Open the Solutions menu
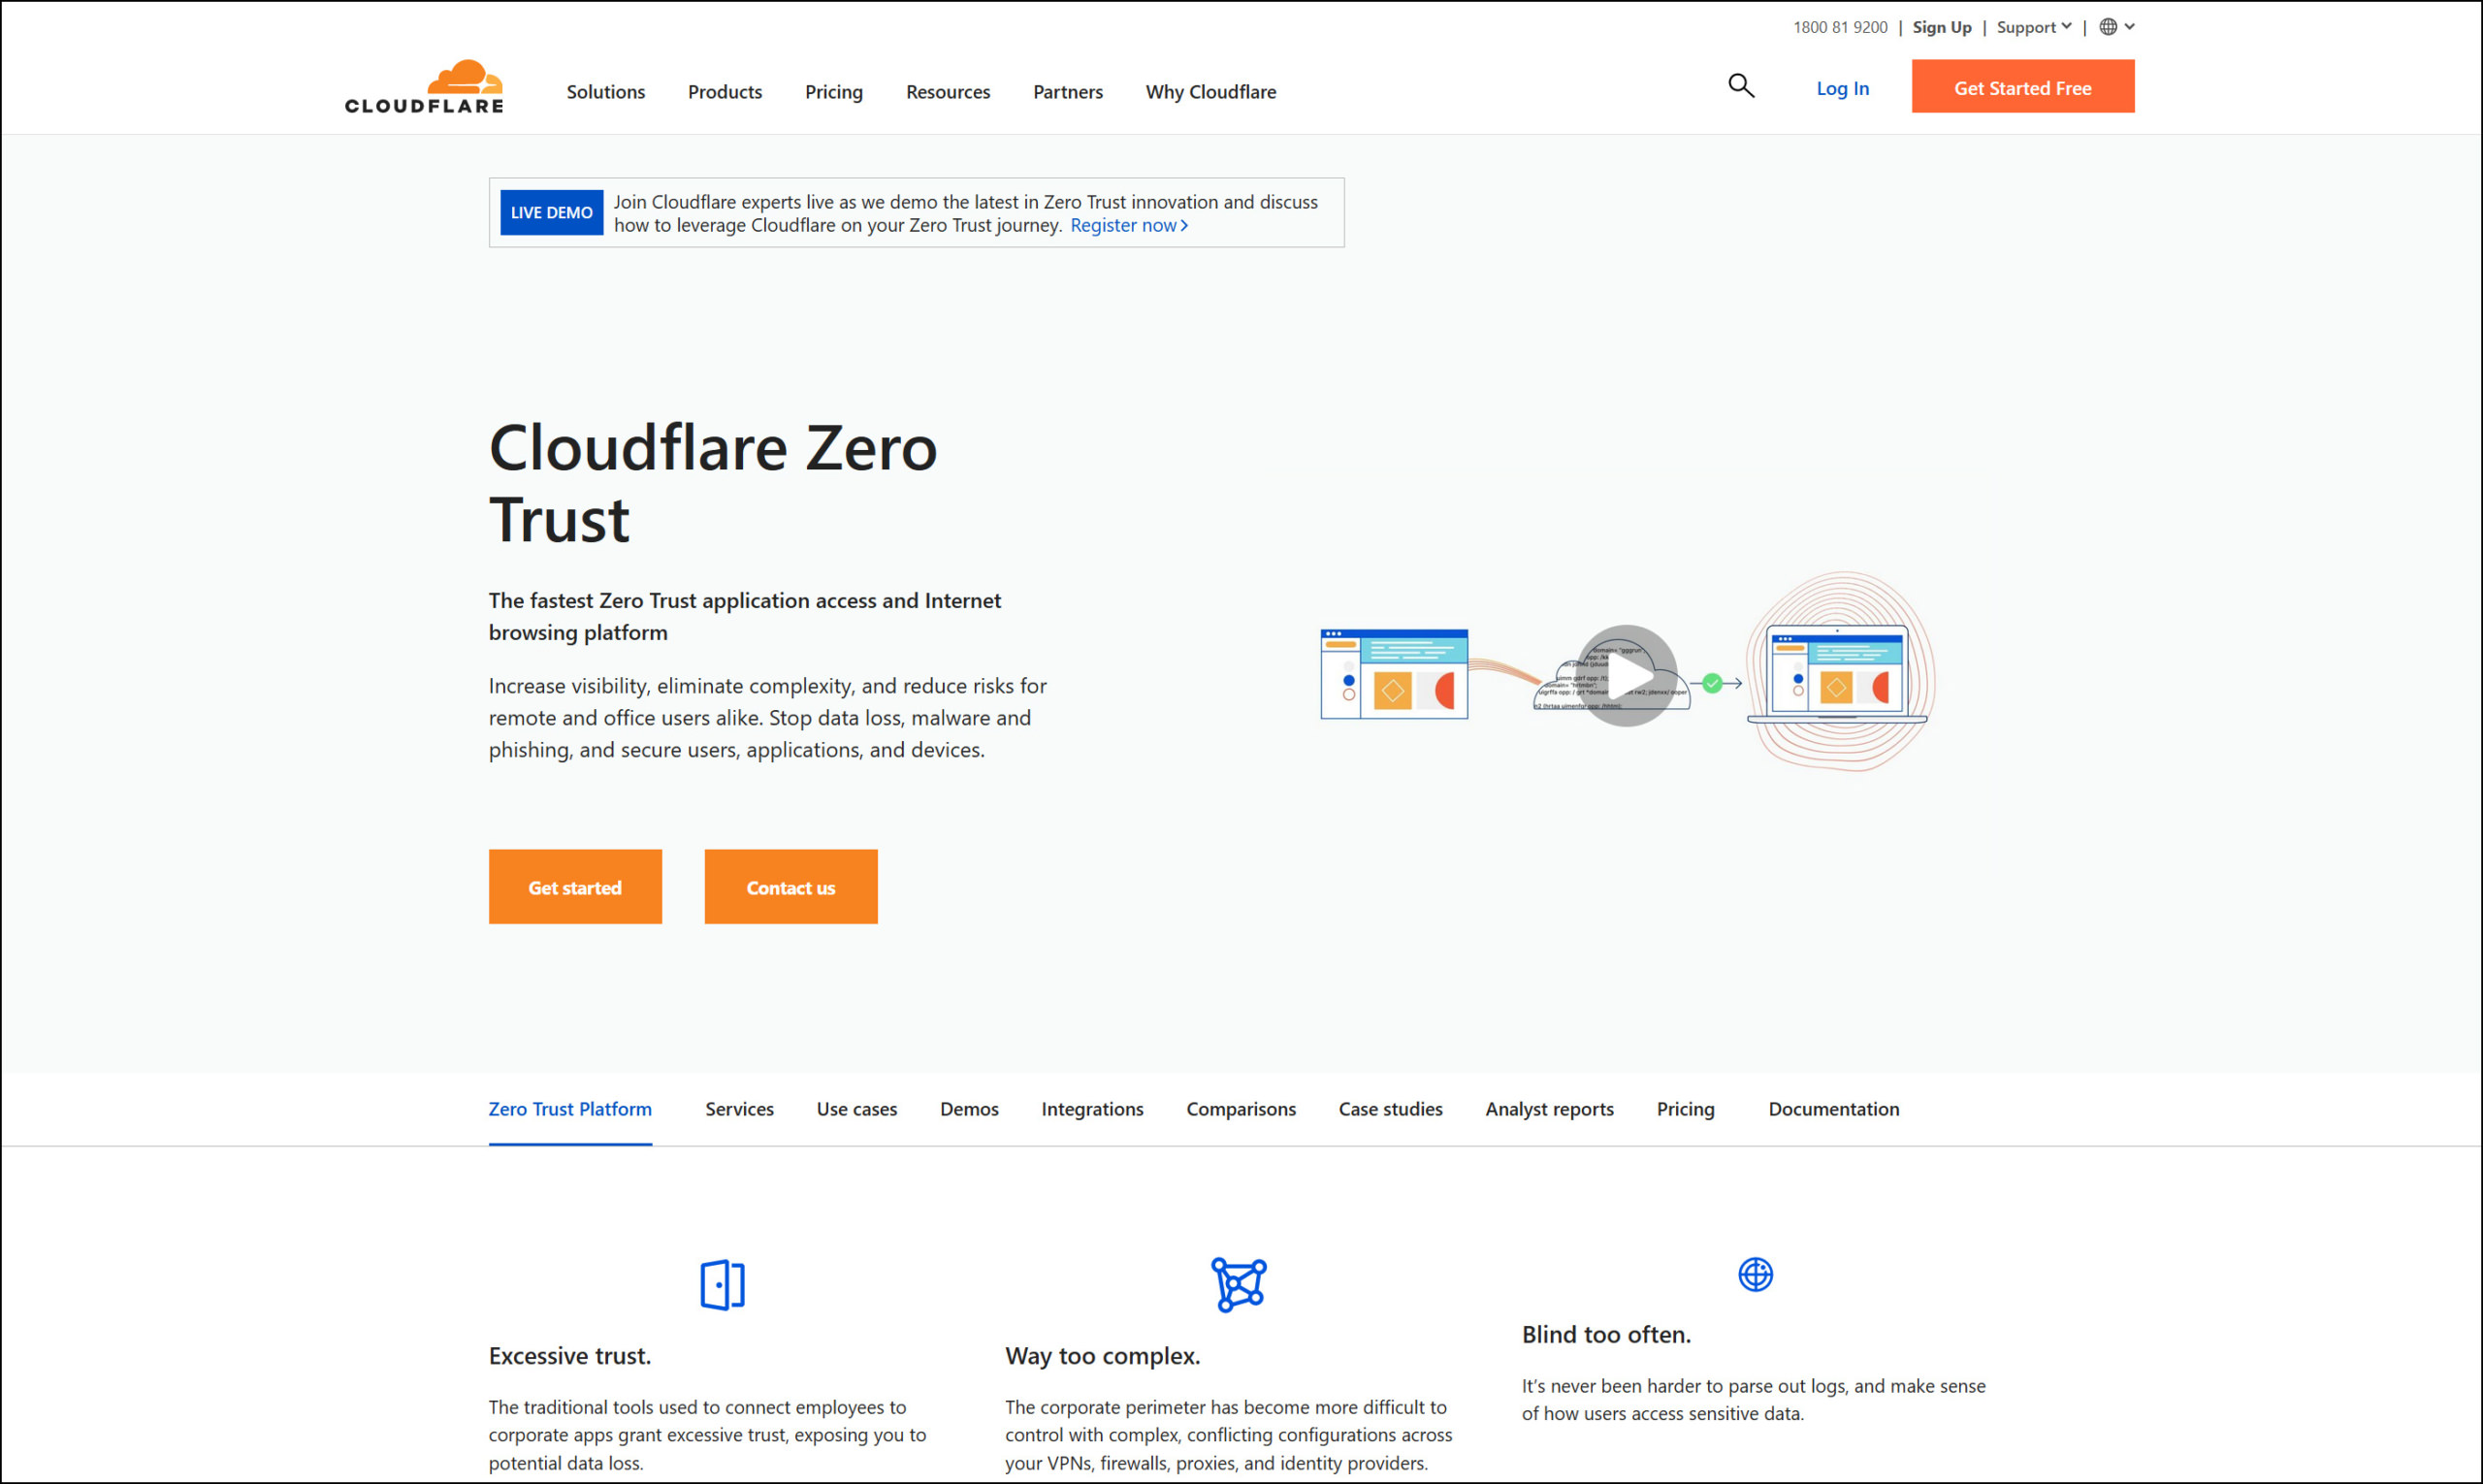Screen dimensions: 2483x1484 click(x=606, y=92)
